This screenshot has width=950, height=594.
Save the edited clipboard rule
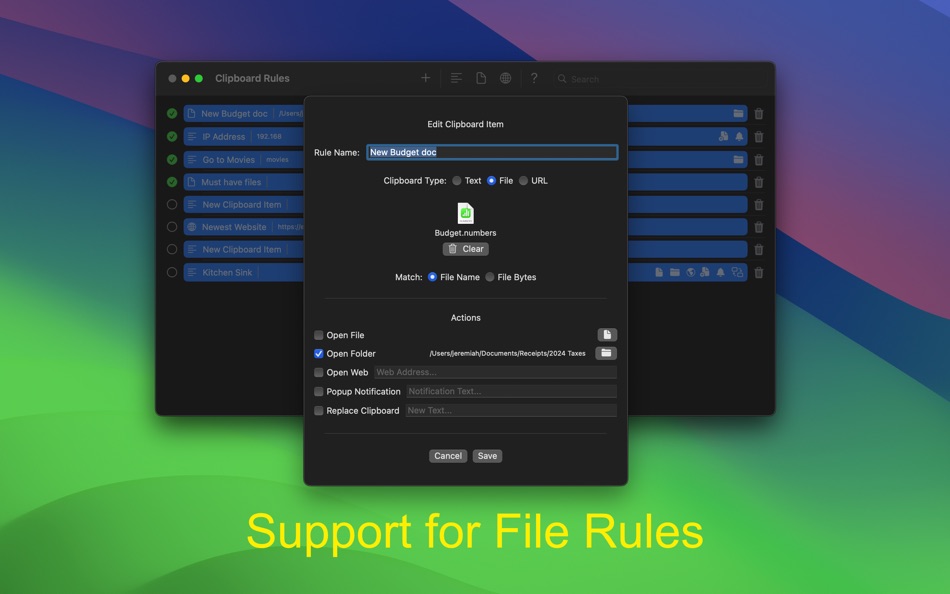(487, 455)
